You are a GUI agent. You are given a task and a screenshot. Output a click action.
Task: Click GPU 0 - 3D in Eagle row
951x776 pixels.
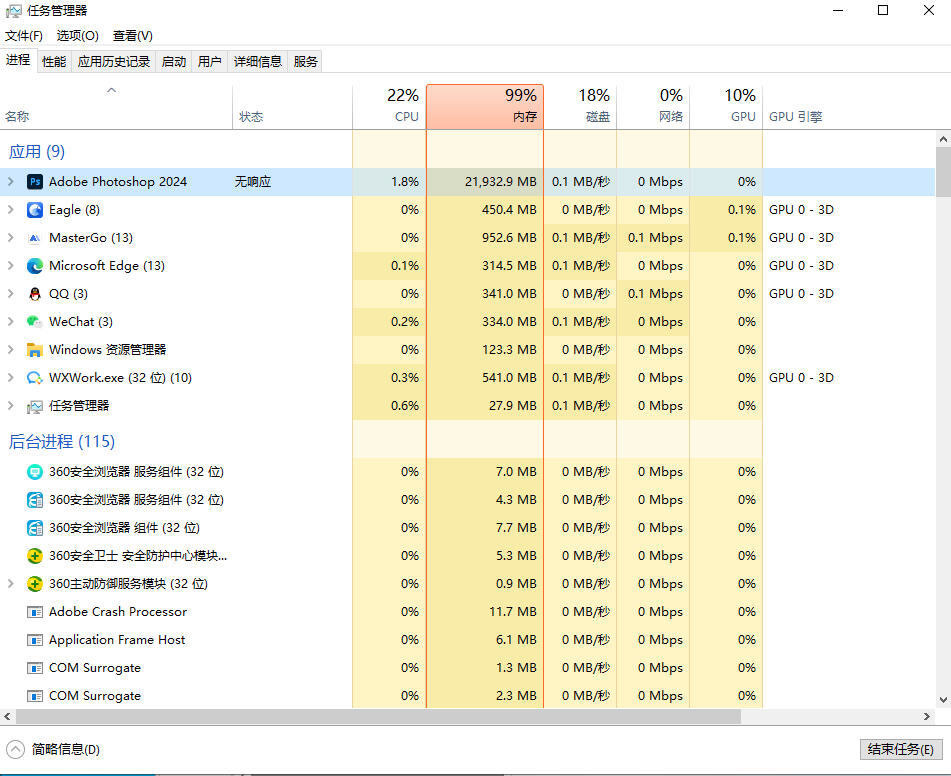click(801, 210)
